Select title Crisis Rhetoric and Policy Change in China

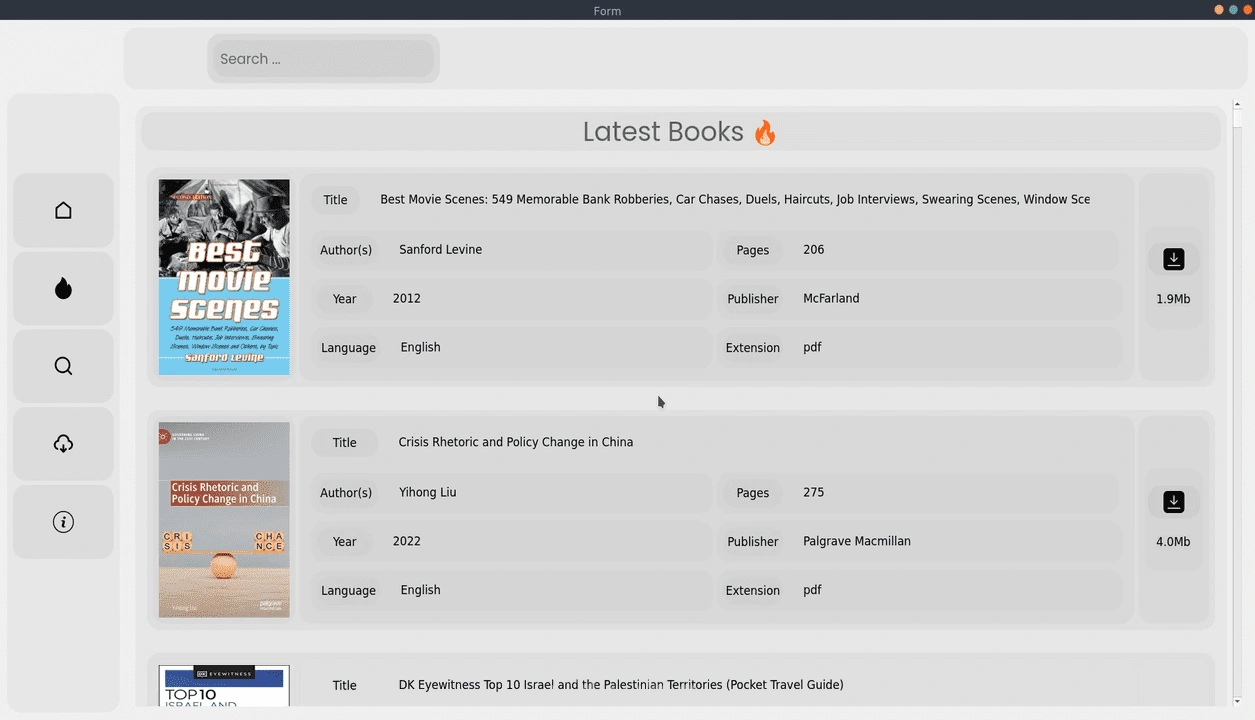point(516,442)
